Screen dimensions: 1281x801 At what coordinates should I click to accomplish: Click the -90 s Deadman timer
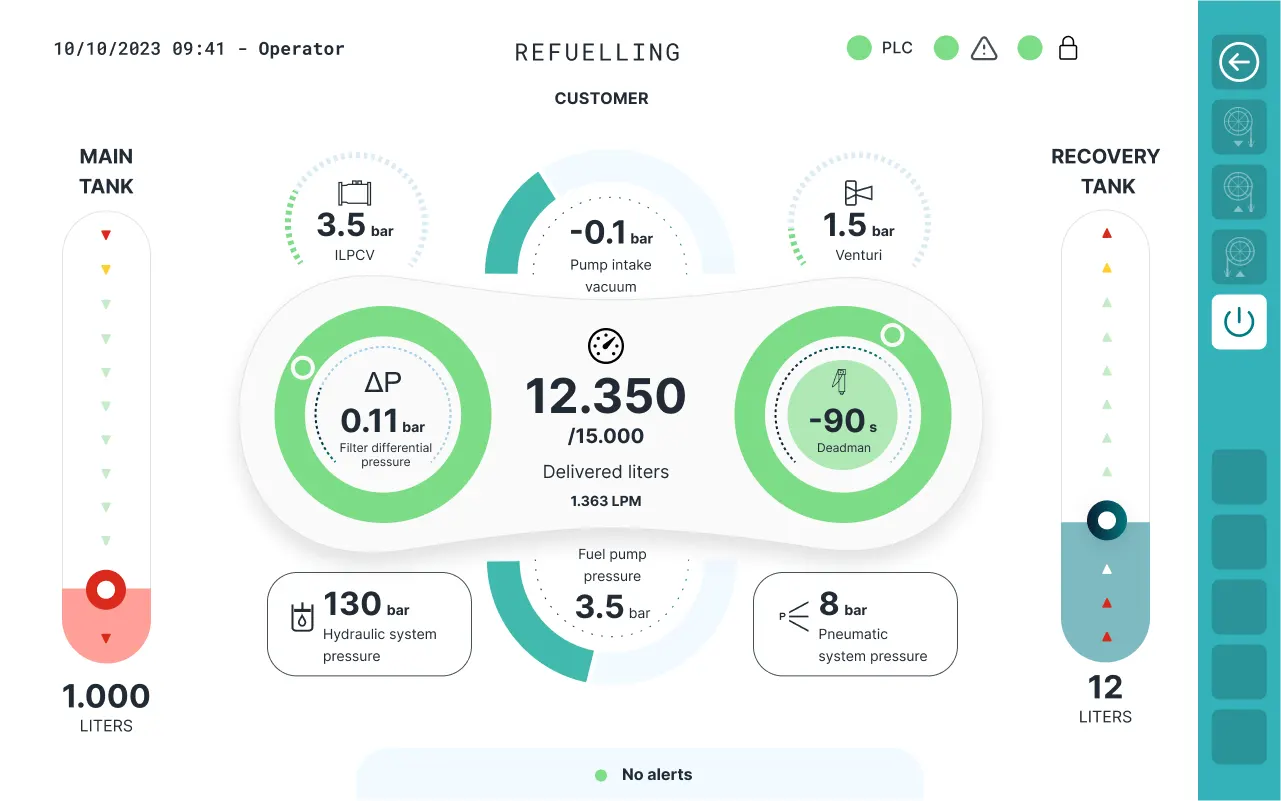844,421
